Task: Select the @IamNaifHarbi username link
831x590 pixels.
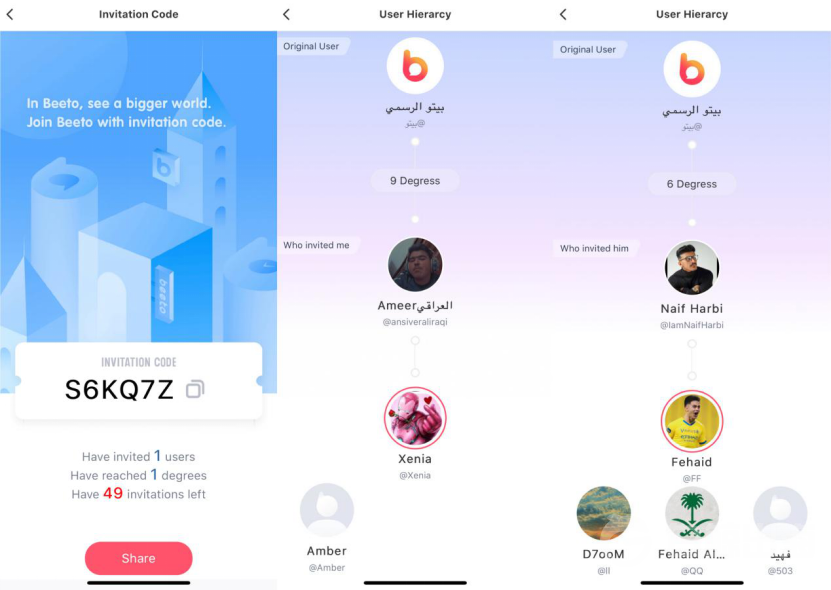Action: pyautogui.click(x=692, y=325)
